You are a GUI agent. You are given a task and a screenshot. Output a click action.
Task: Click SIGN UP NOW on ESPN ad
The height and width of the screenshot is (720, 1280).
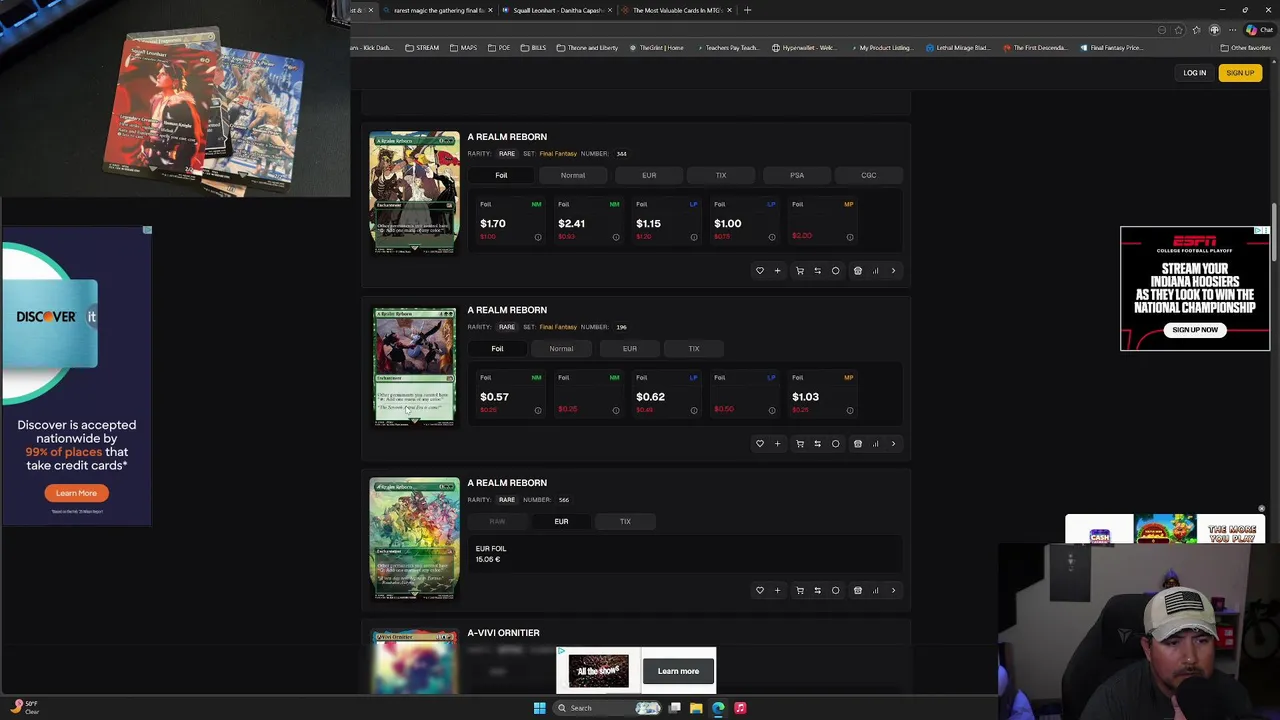1195,330
